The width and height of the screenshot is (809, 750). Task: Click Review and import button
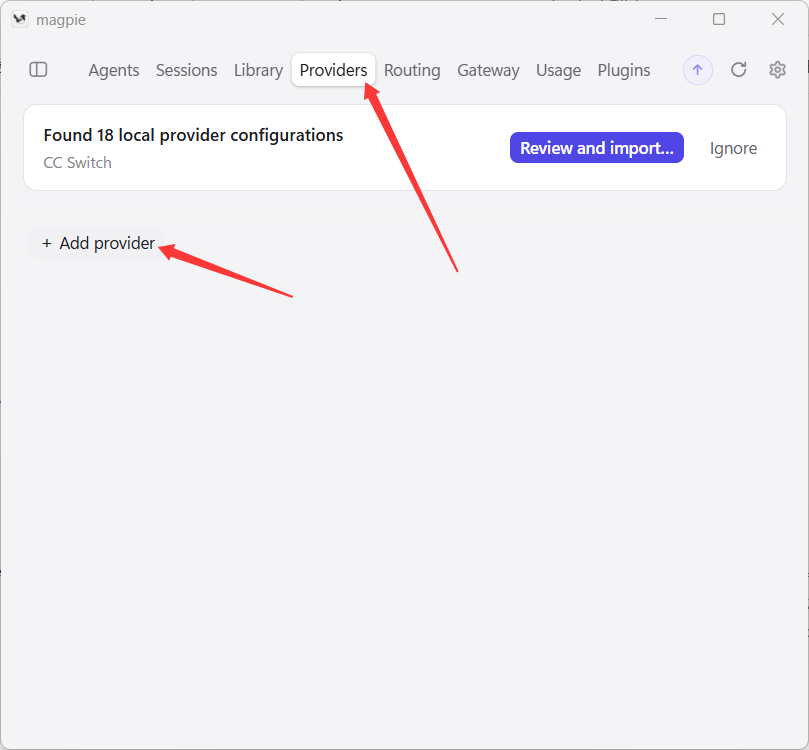coord(596,148)
